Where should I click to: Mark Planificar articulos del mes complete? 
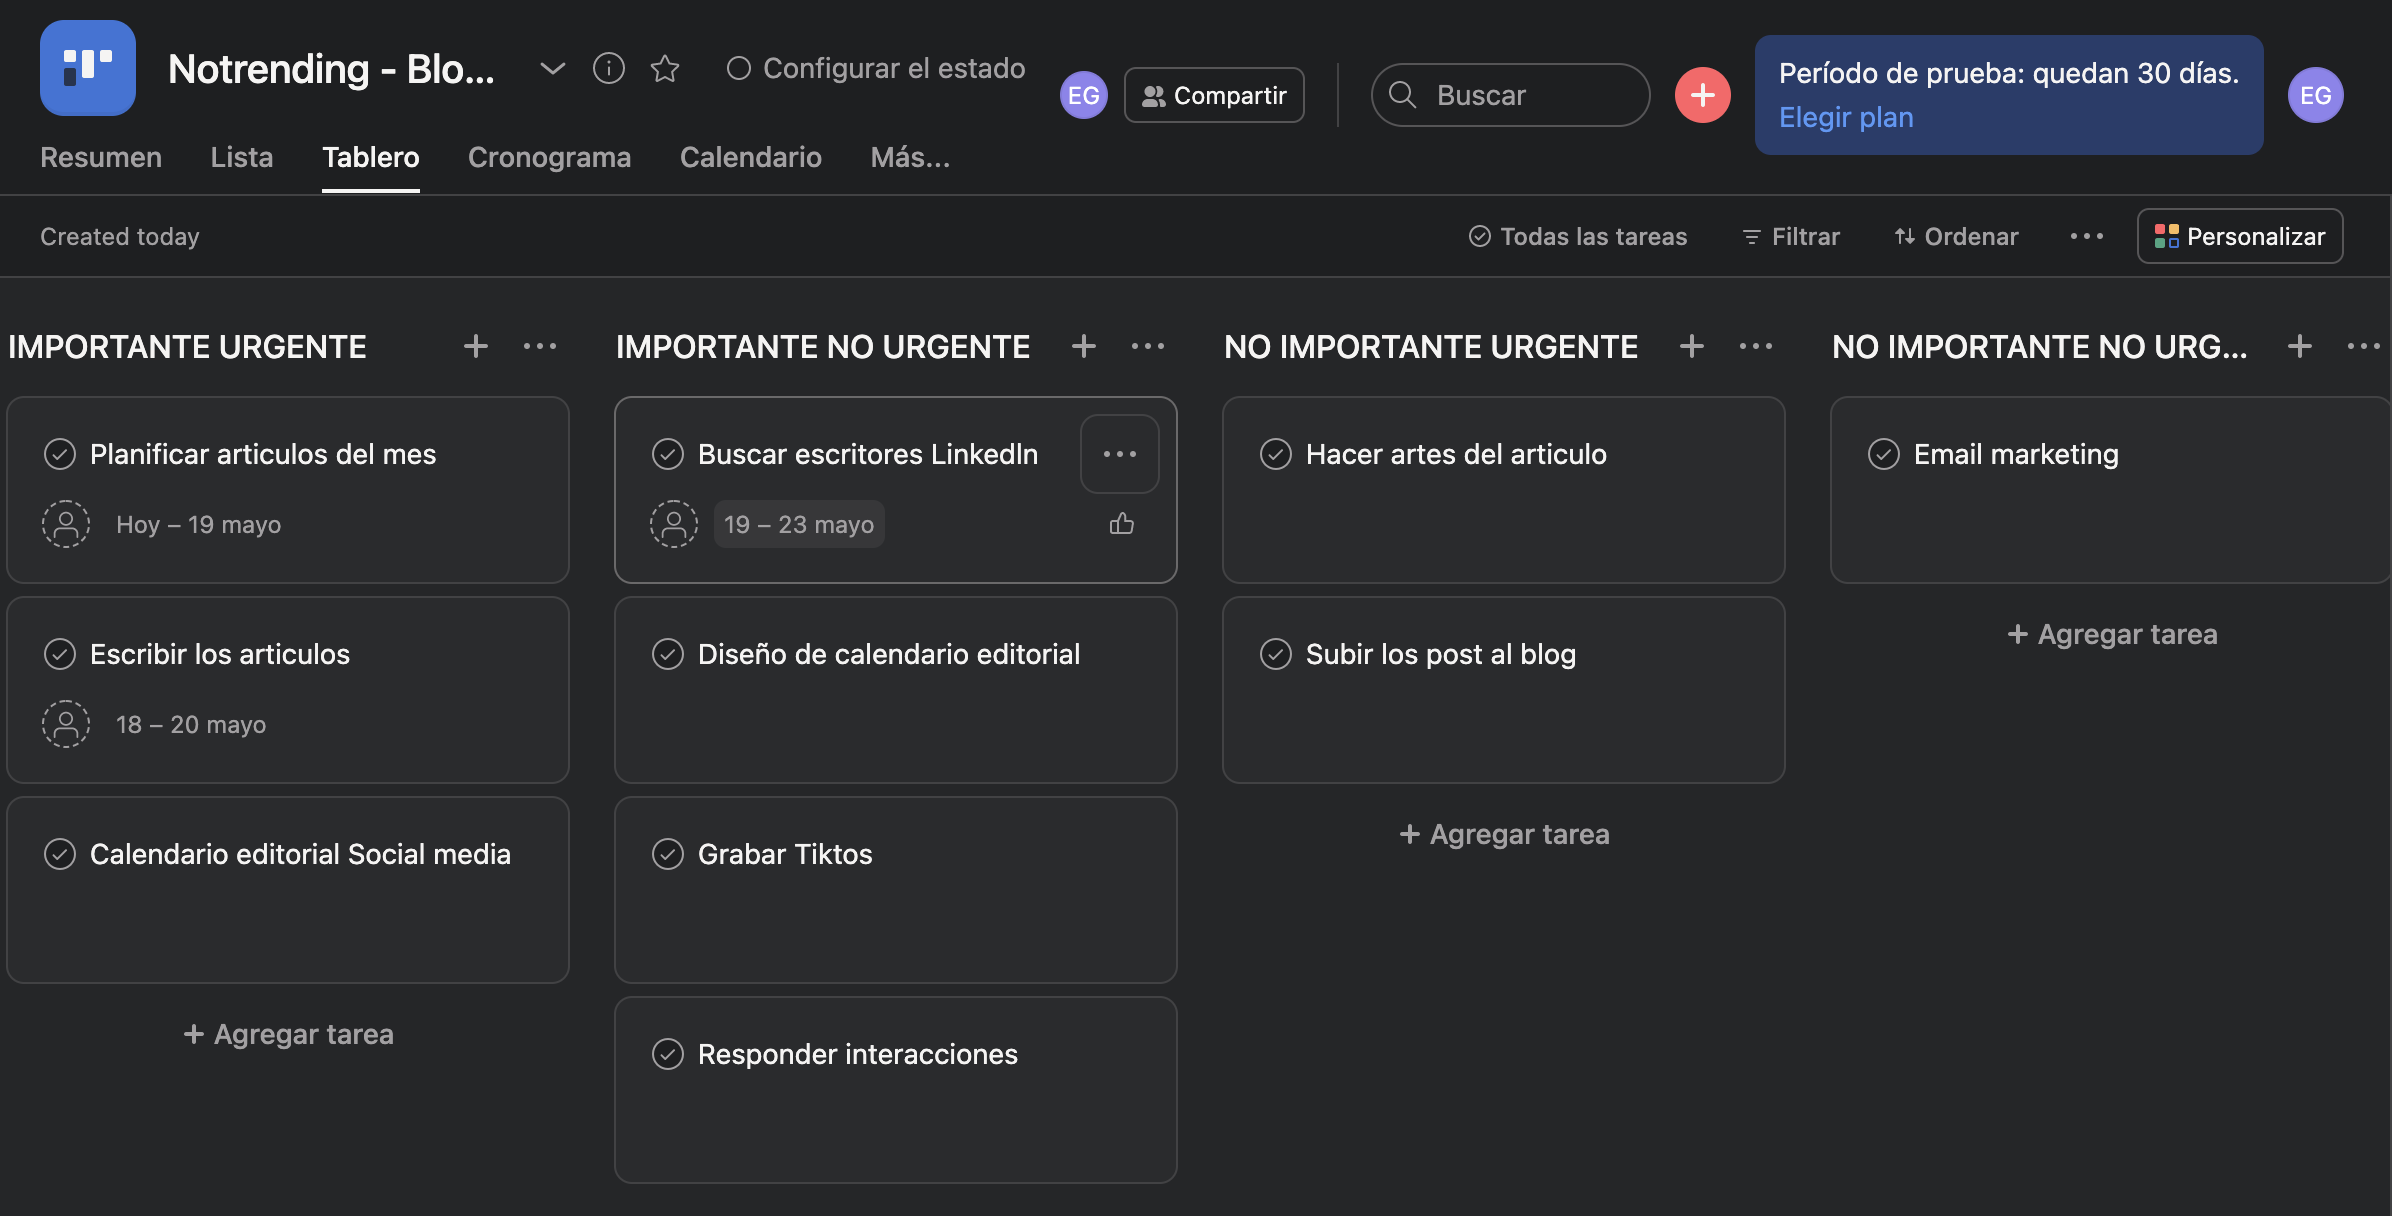60,454
